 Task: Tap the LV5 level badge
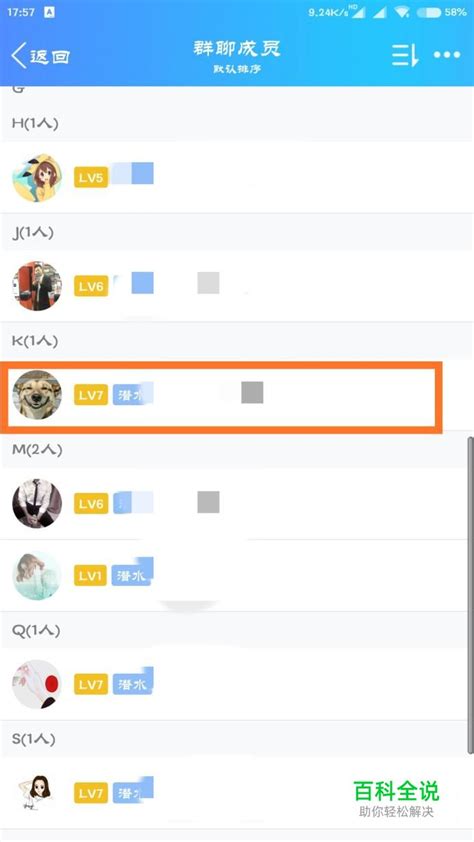tap(91, 178)
